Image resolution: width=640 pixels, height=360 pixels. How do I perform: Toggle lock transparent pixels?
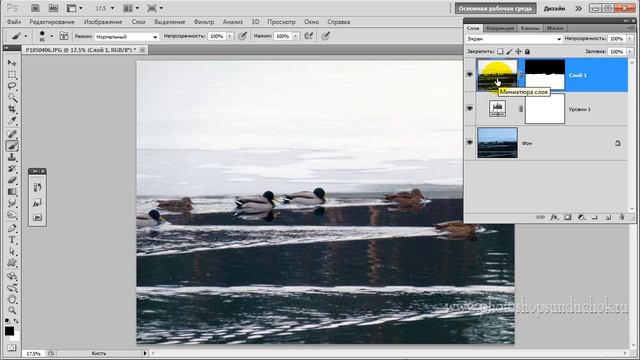pos(500,51)
